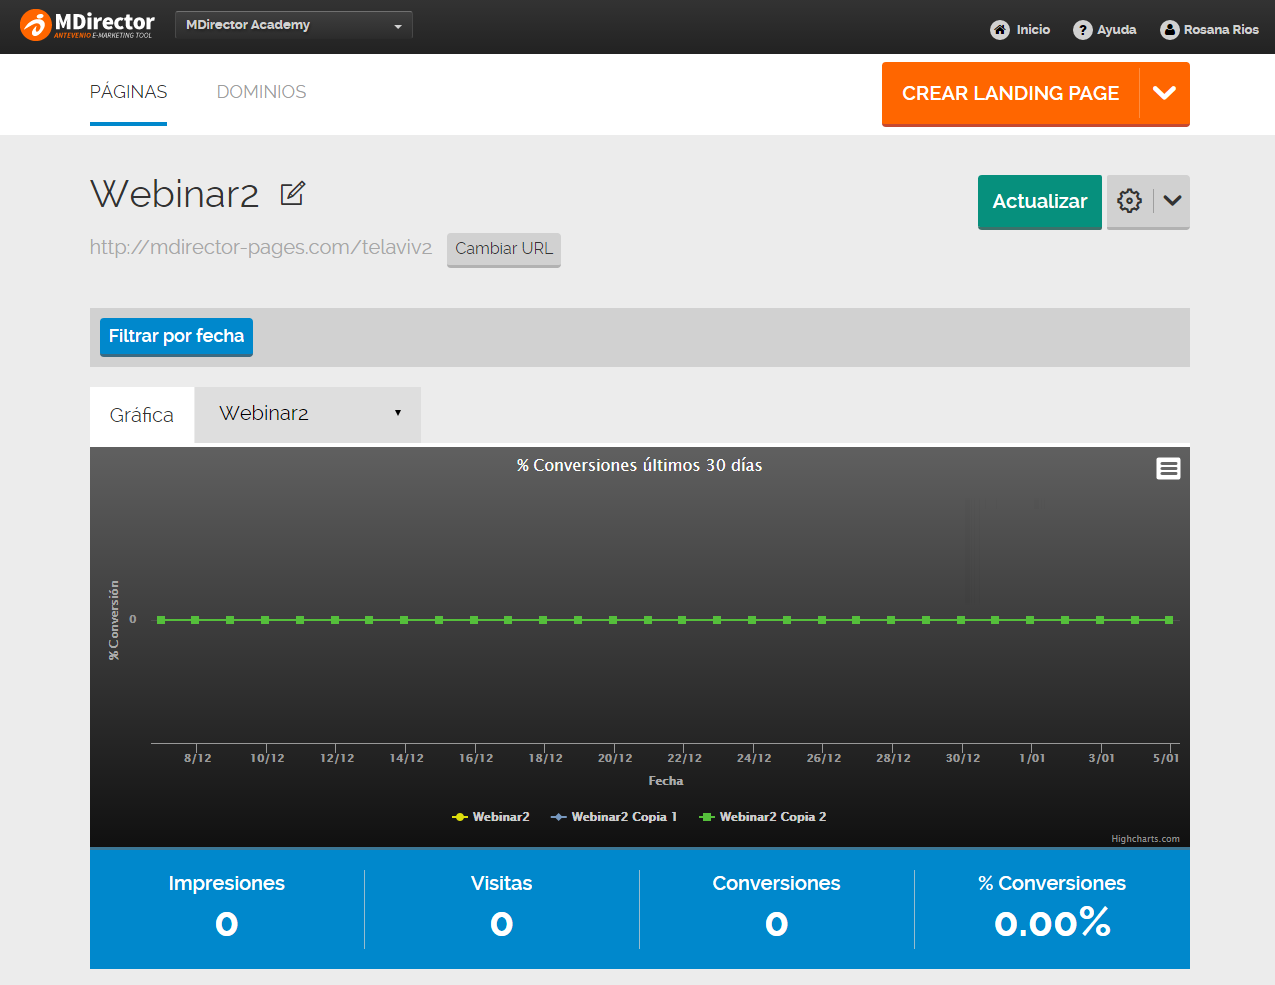Open the chart context menu hamburger icon
Image resolution: width=1275 pixels, height=985 pixels.
[1168, 468]
